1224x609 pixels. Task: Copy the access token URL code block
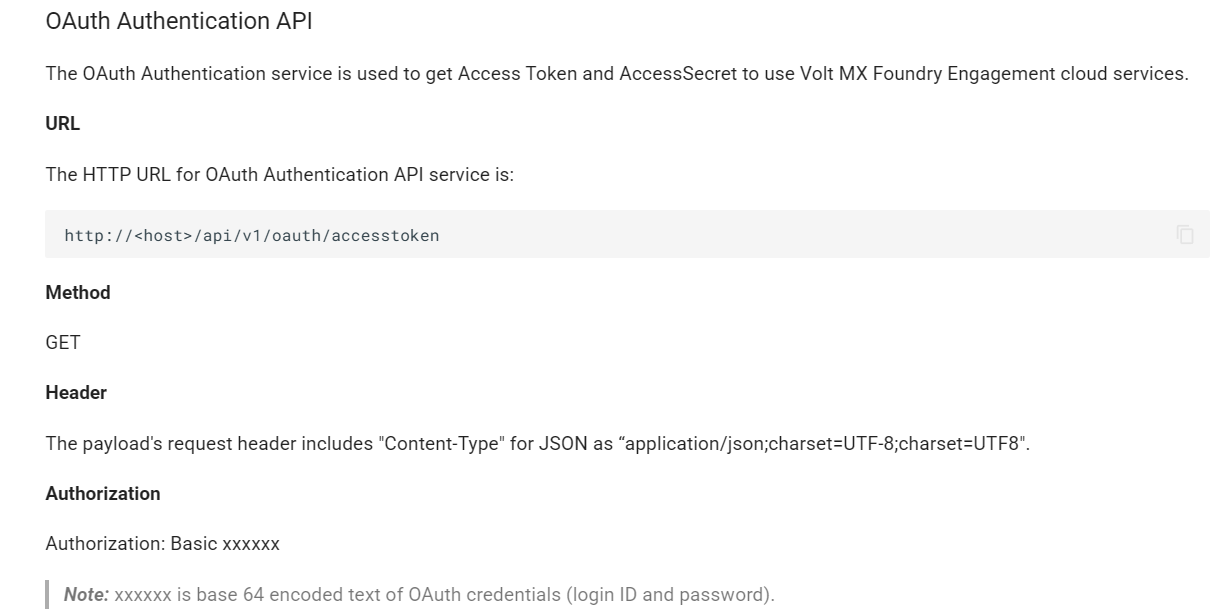coord(1185,235)
